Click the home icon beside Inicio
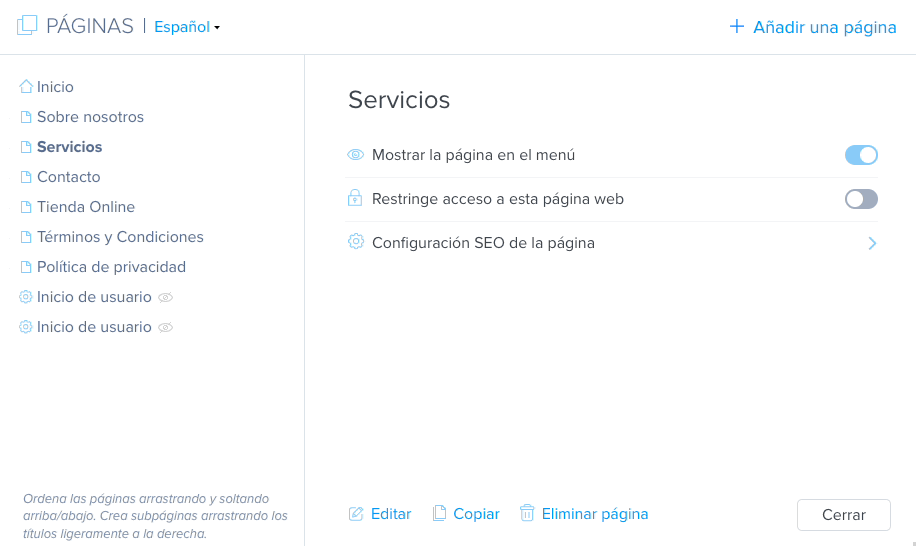 (x=26, y=86)
